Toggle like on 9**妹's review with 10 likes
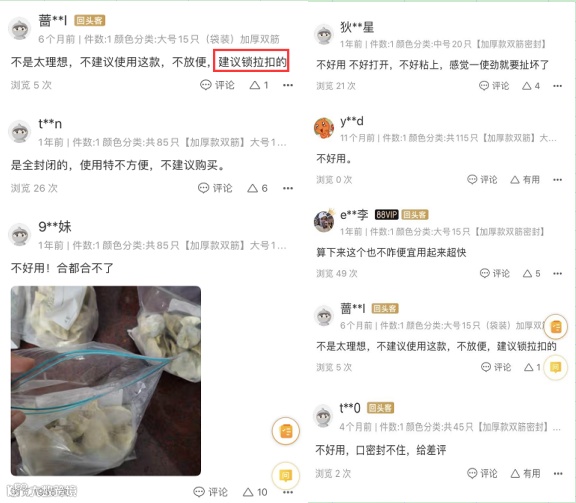The height and width of the screenshot is (503, 576). [255, 492]
